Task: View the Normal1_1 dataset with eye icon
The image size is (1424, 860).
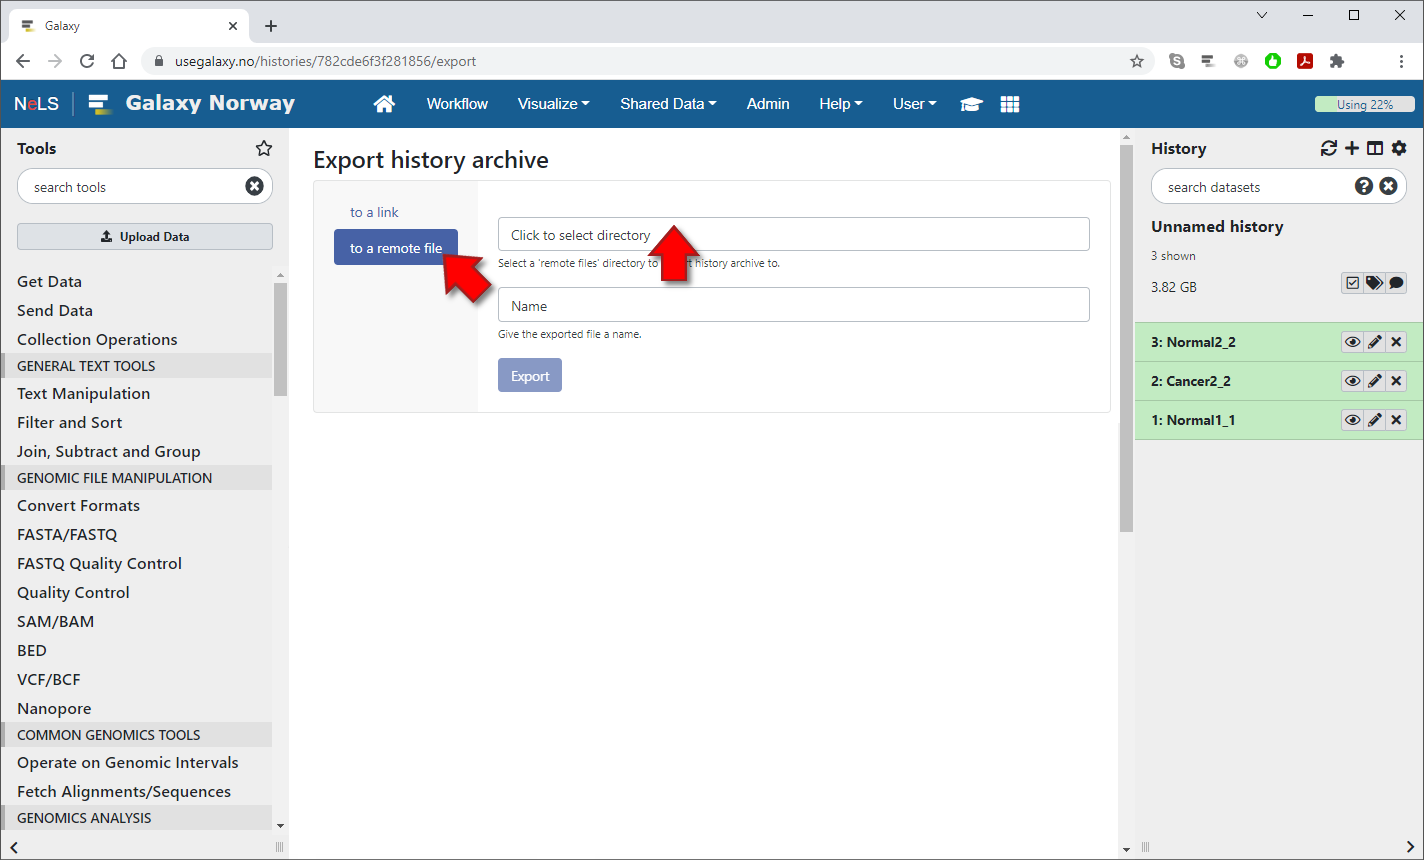Action: pyautogui.click(x=1352, y=420)
